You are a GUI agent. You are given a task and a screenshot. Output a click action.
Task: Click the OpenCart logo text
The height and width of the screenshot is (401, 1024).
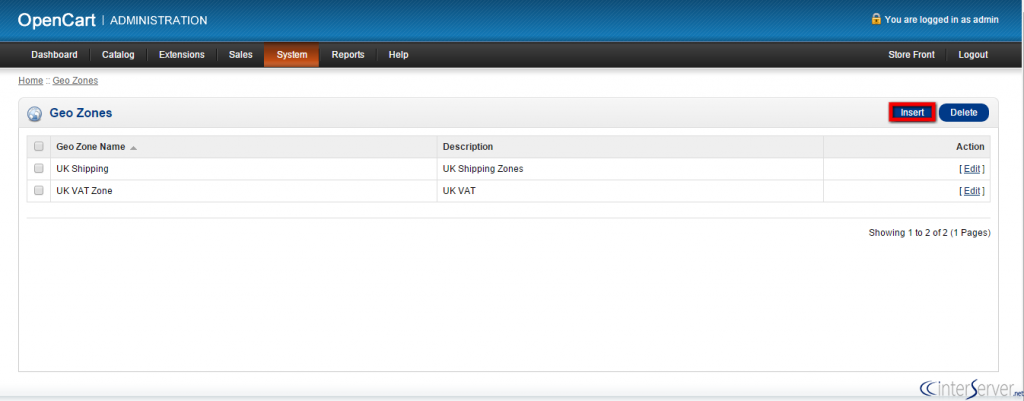coord(57,20)
